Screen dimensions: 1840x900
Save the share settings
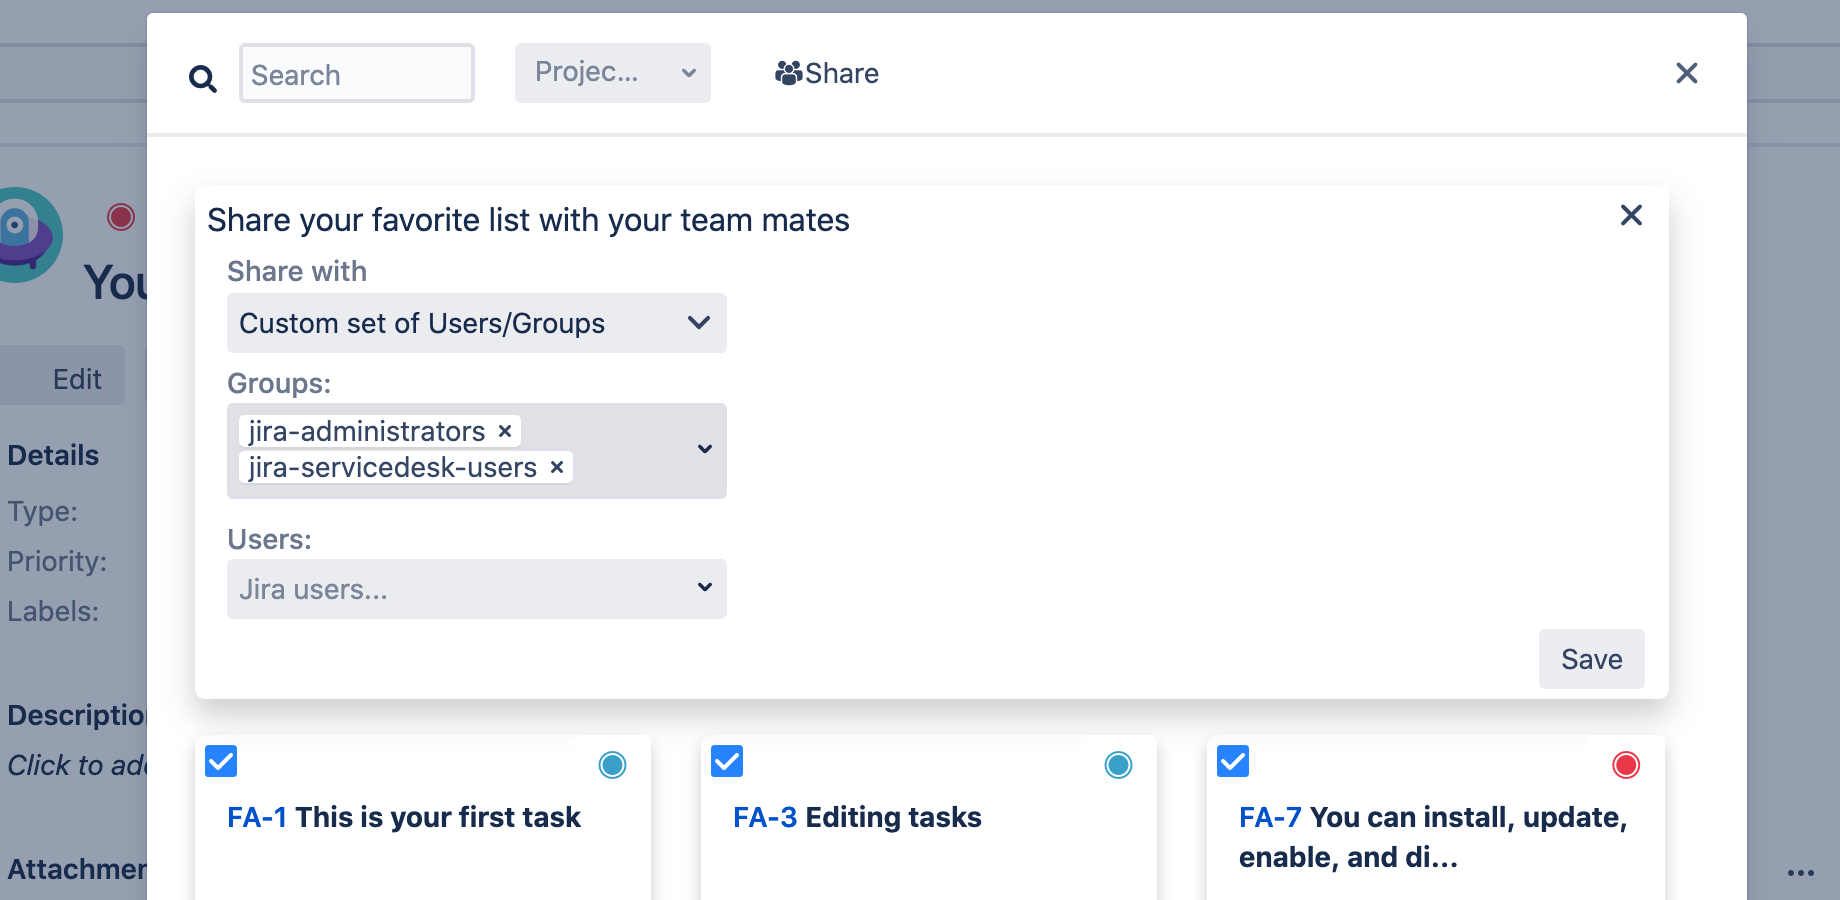(1591, 659)
